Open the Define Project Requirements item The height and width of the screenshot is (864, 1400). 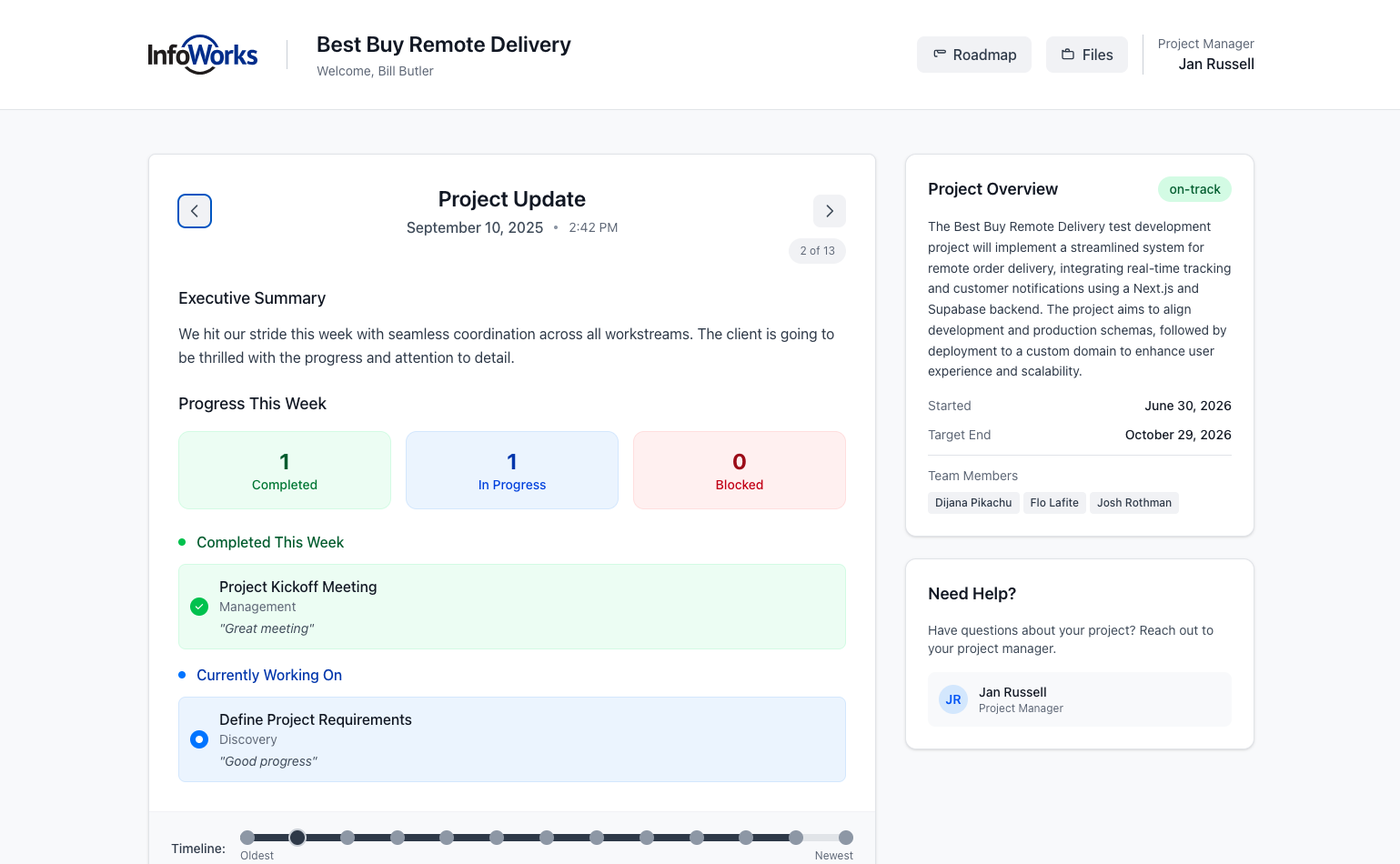(x=512, y=740)
